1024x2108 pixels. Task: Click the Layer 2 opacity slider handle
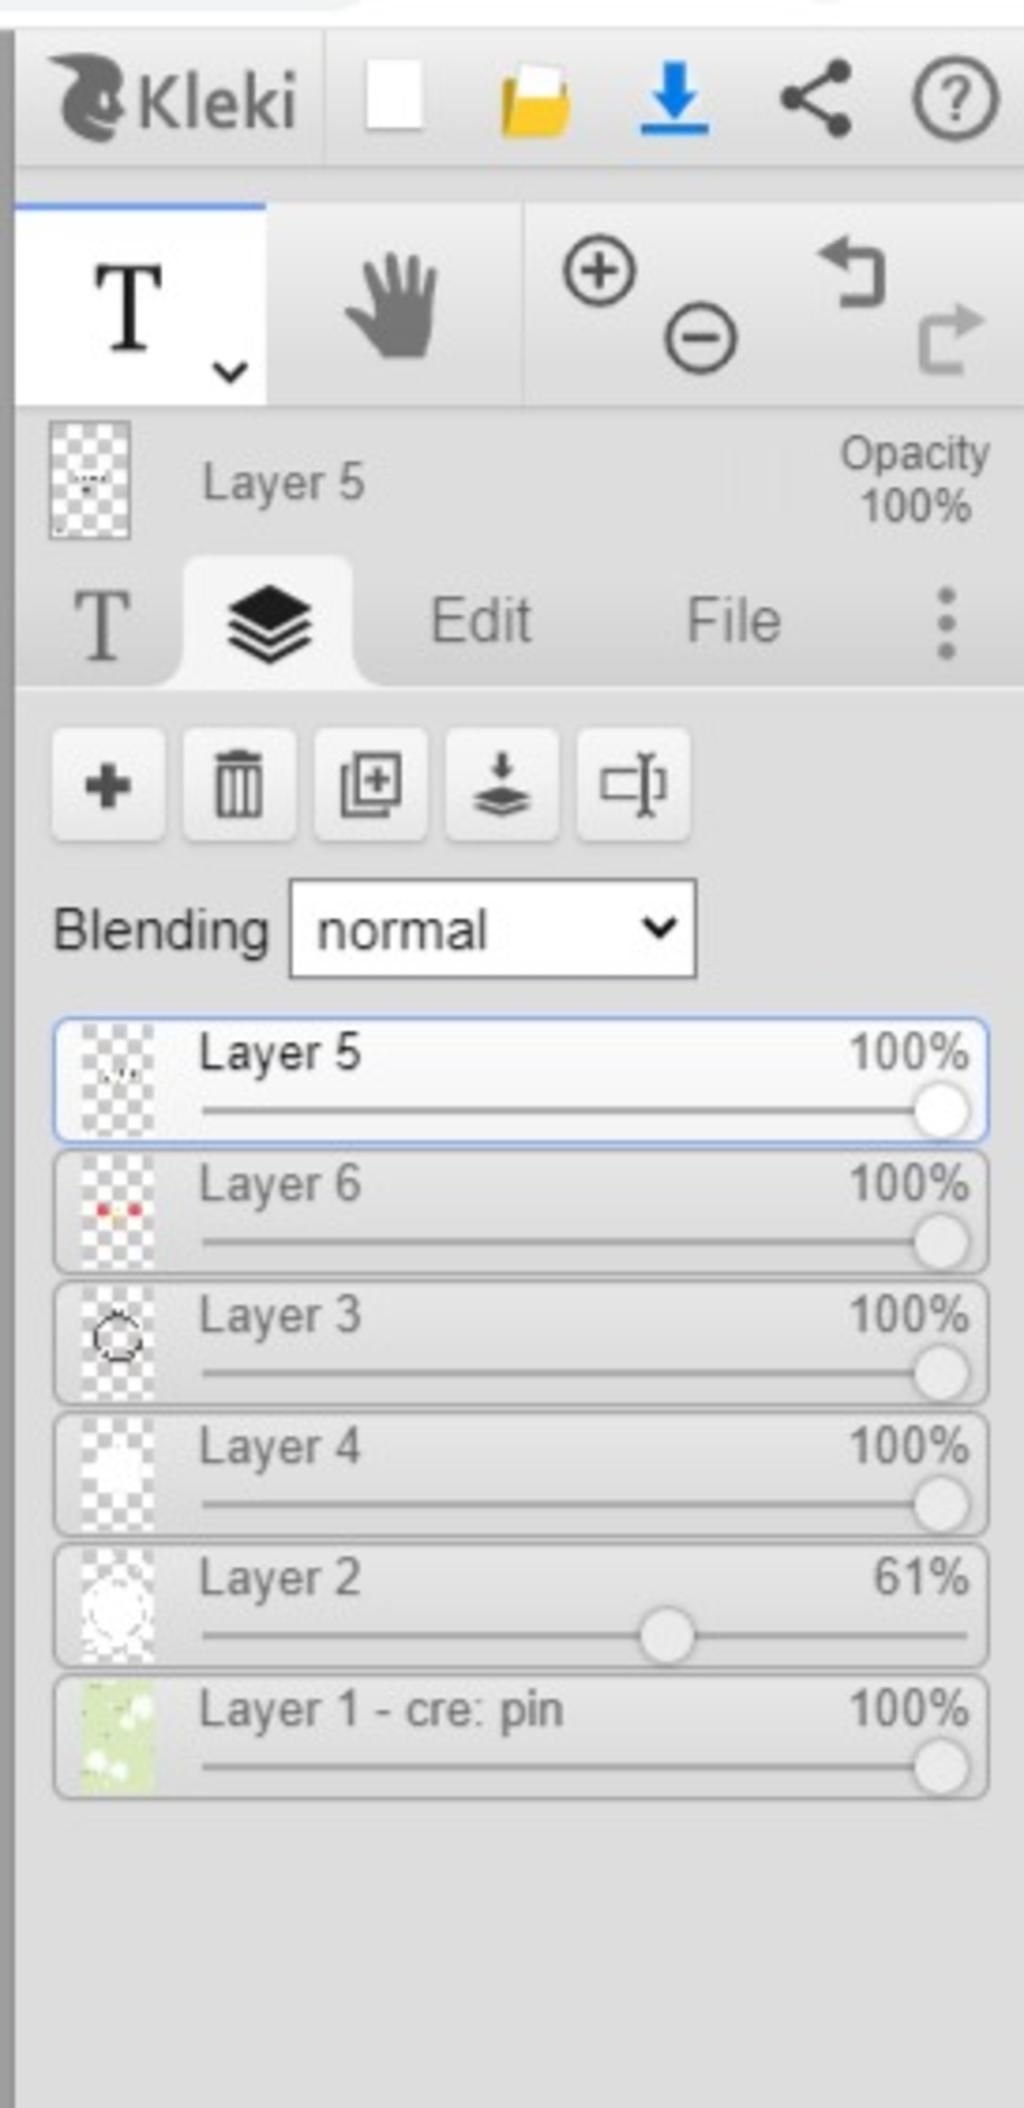[x=667, y=1636]
